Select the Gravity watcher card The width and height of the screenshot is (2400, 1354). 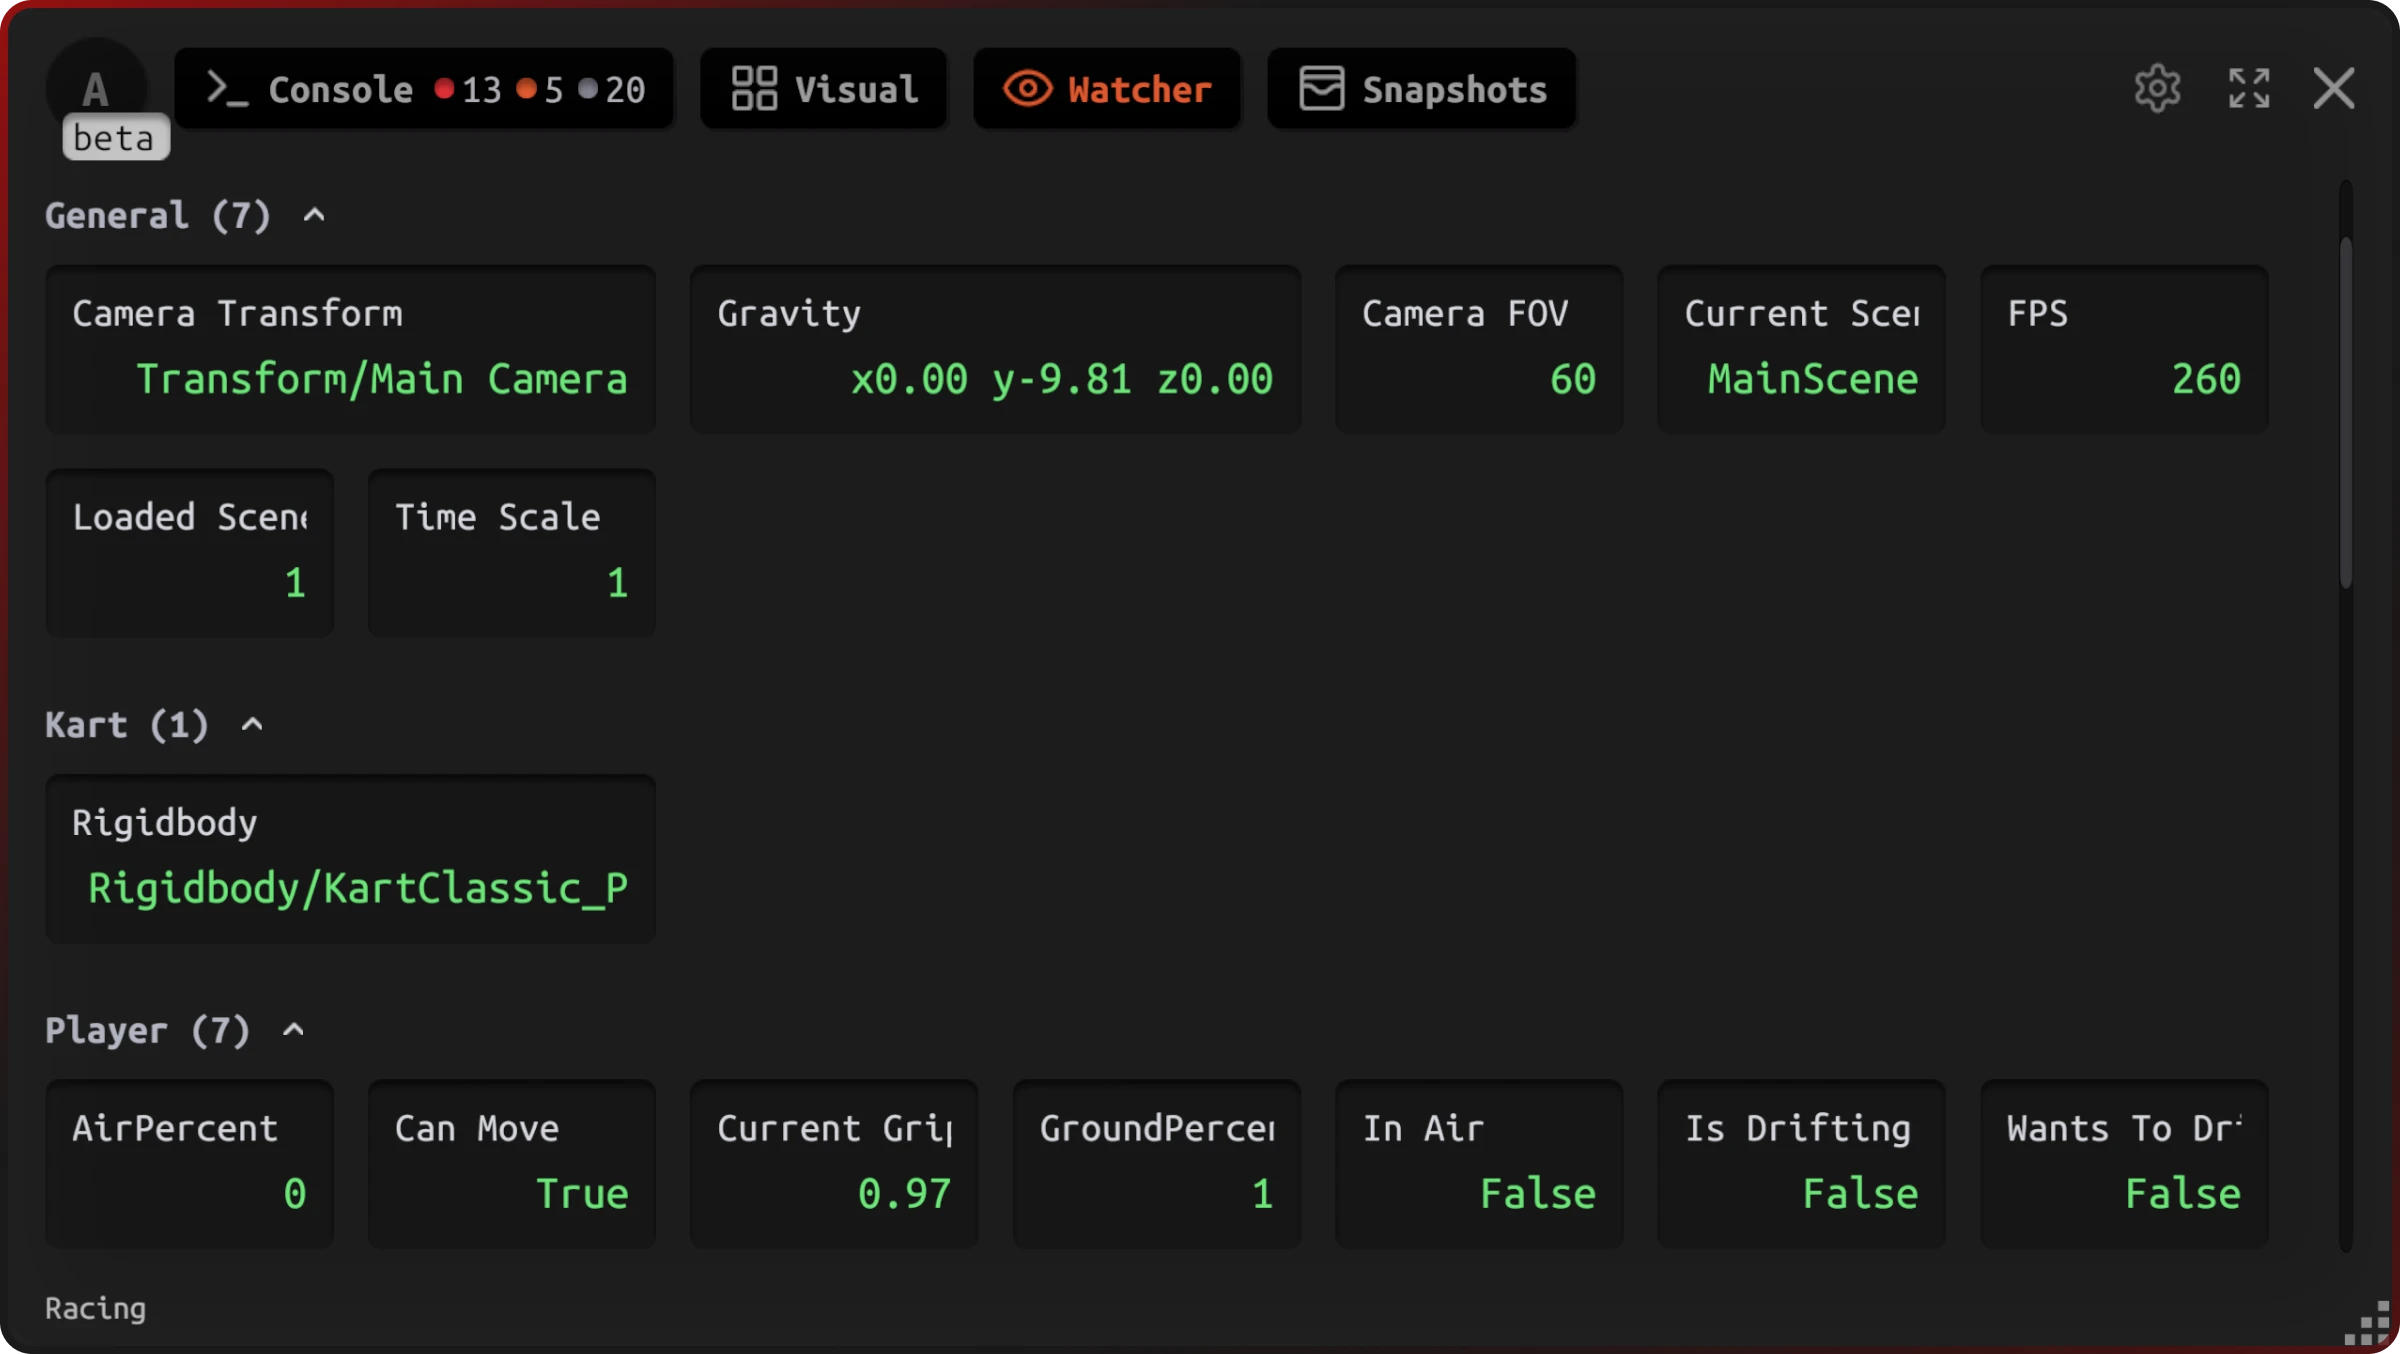click(995, 348)
